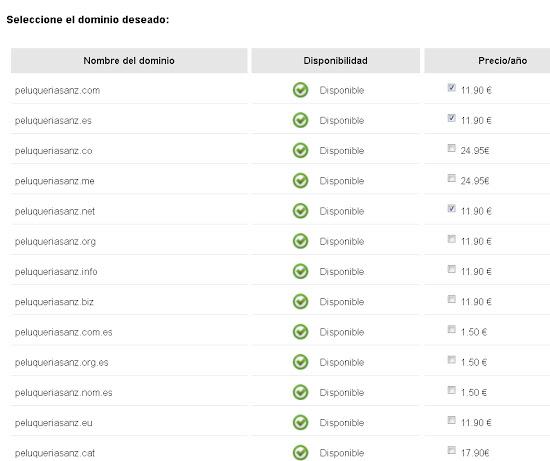Click green check icon beside peluqueriasanz.es
Image resolution: width=550 pixels, height=461 pixels.
[300, 120]
